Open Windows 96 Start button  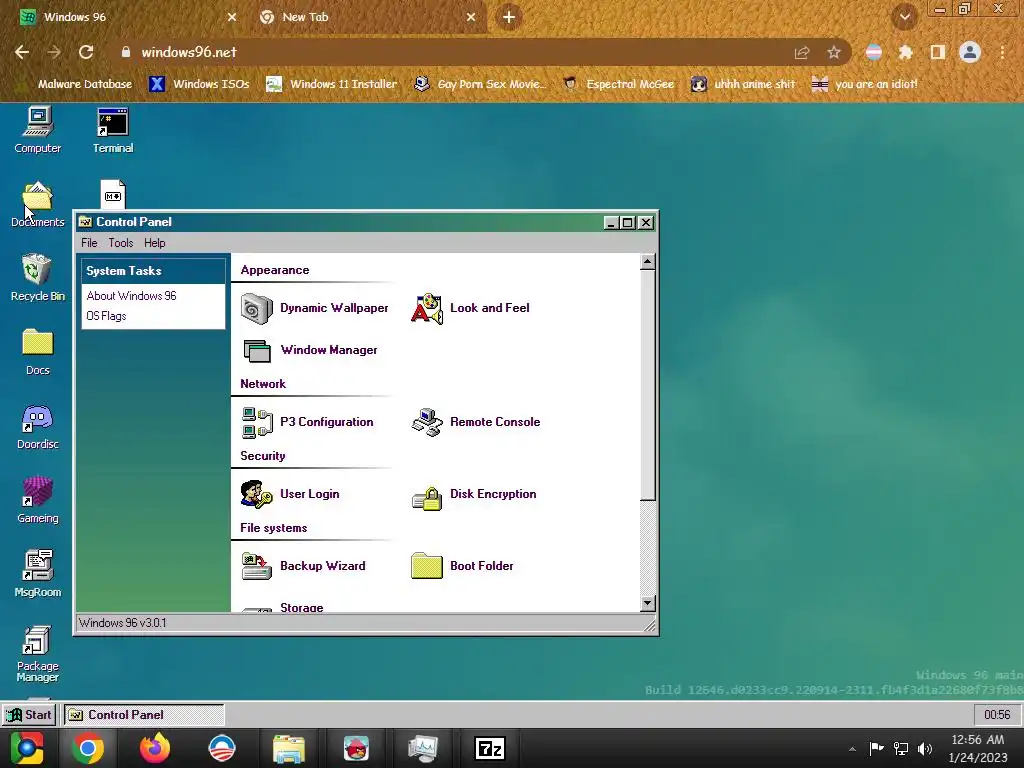[x=29, y=715]
